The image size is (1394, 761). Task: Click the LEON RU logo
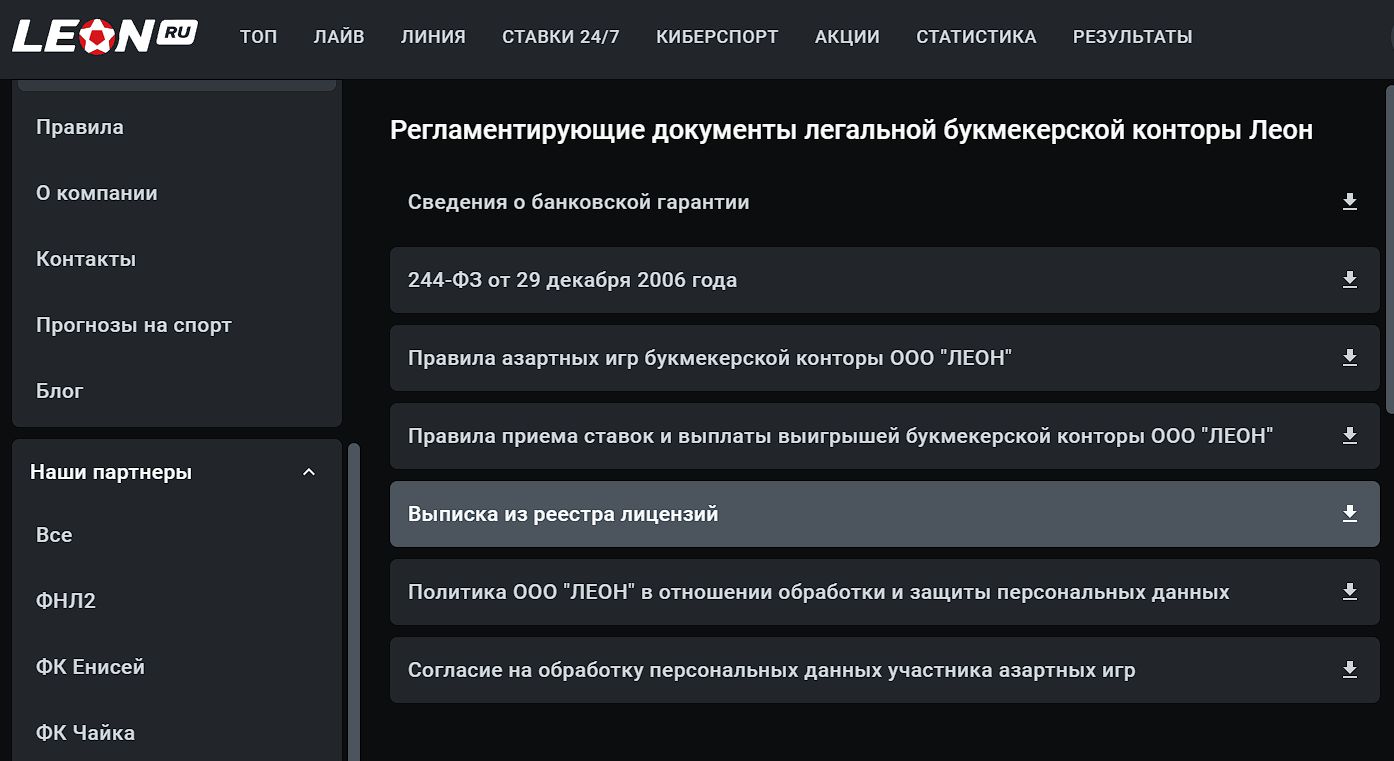click(105, 37)
